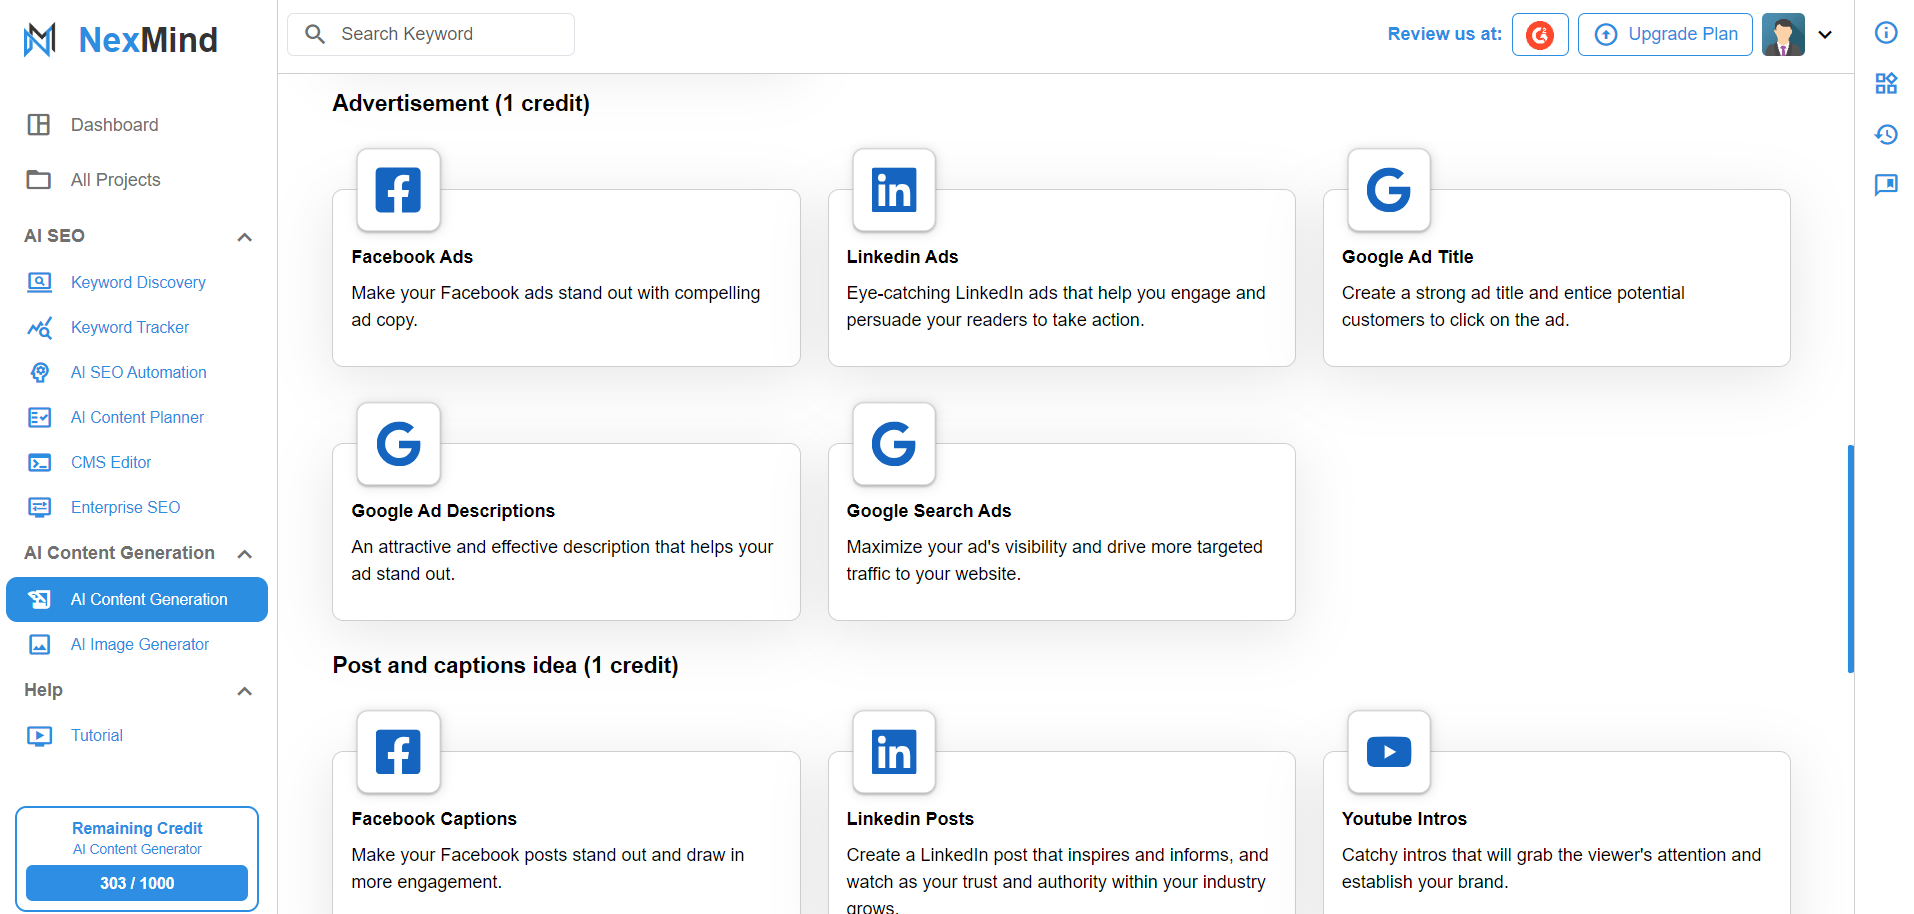Open the Youtube Intros card title
Screen dimensions: 1914x914
coord(1404,819)
